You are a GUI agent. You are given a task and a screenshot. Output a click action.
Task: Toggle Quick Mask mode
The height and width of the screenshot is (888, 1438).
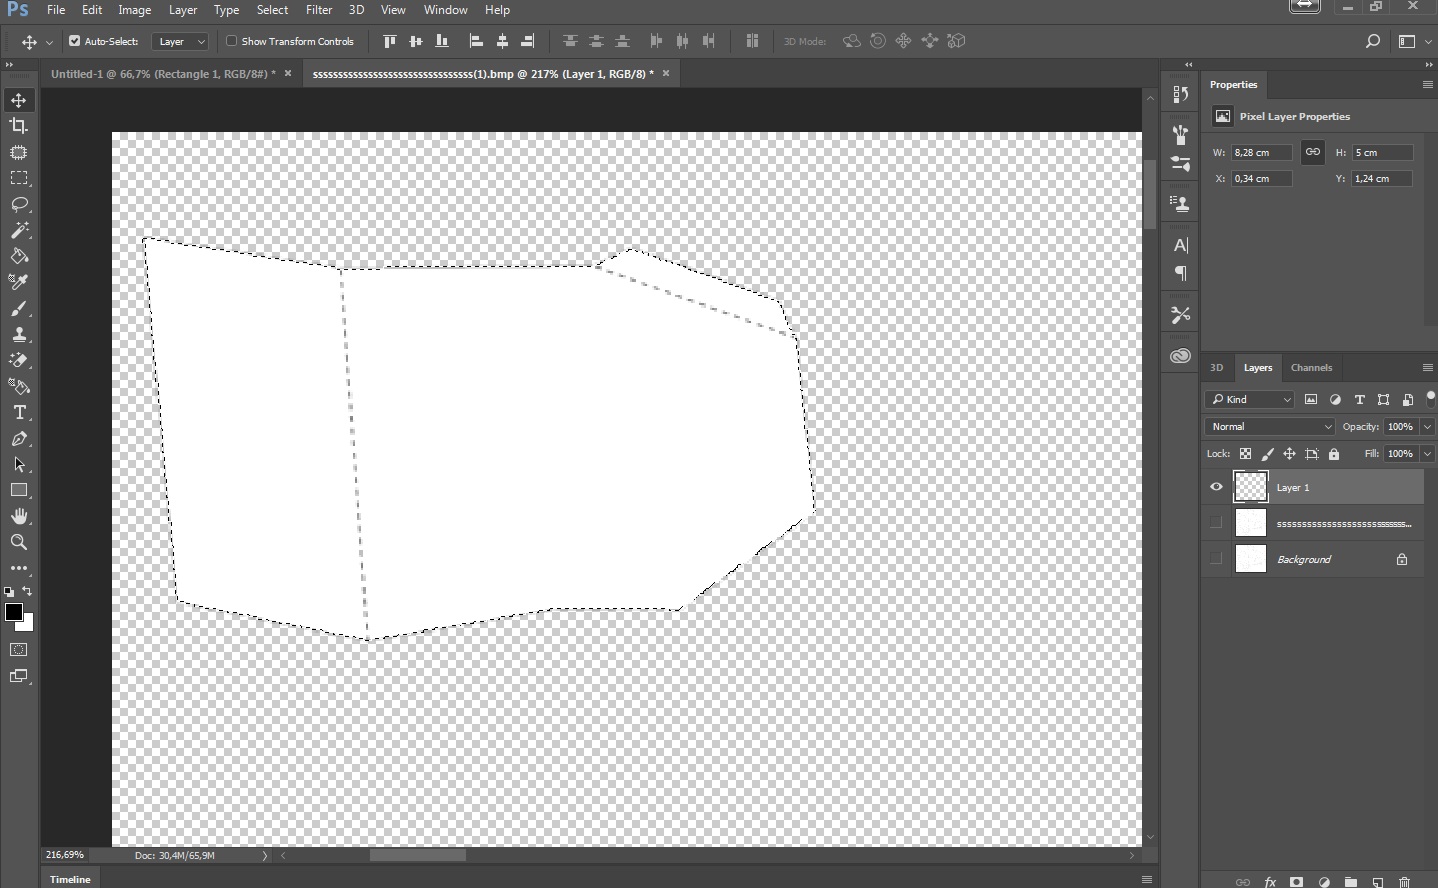(19, 650)
